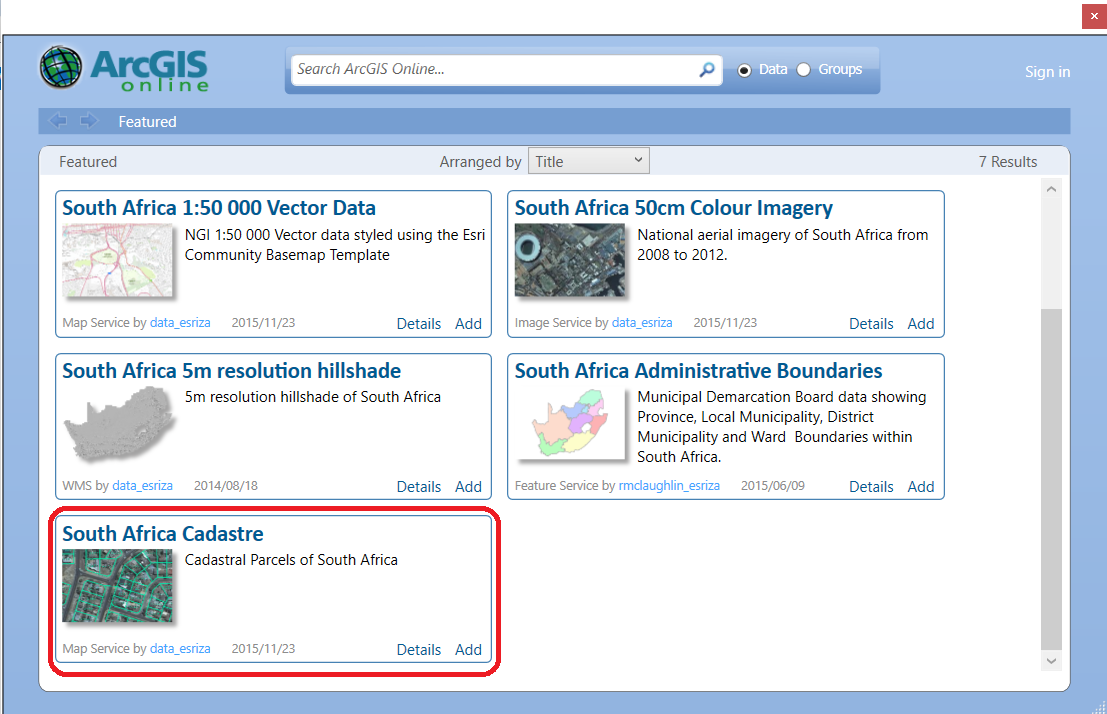The image size is (1107, 714).
Task: Open Details for South Africa Administrative Boundaries
Action: tap(870, 487)
